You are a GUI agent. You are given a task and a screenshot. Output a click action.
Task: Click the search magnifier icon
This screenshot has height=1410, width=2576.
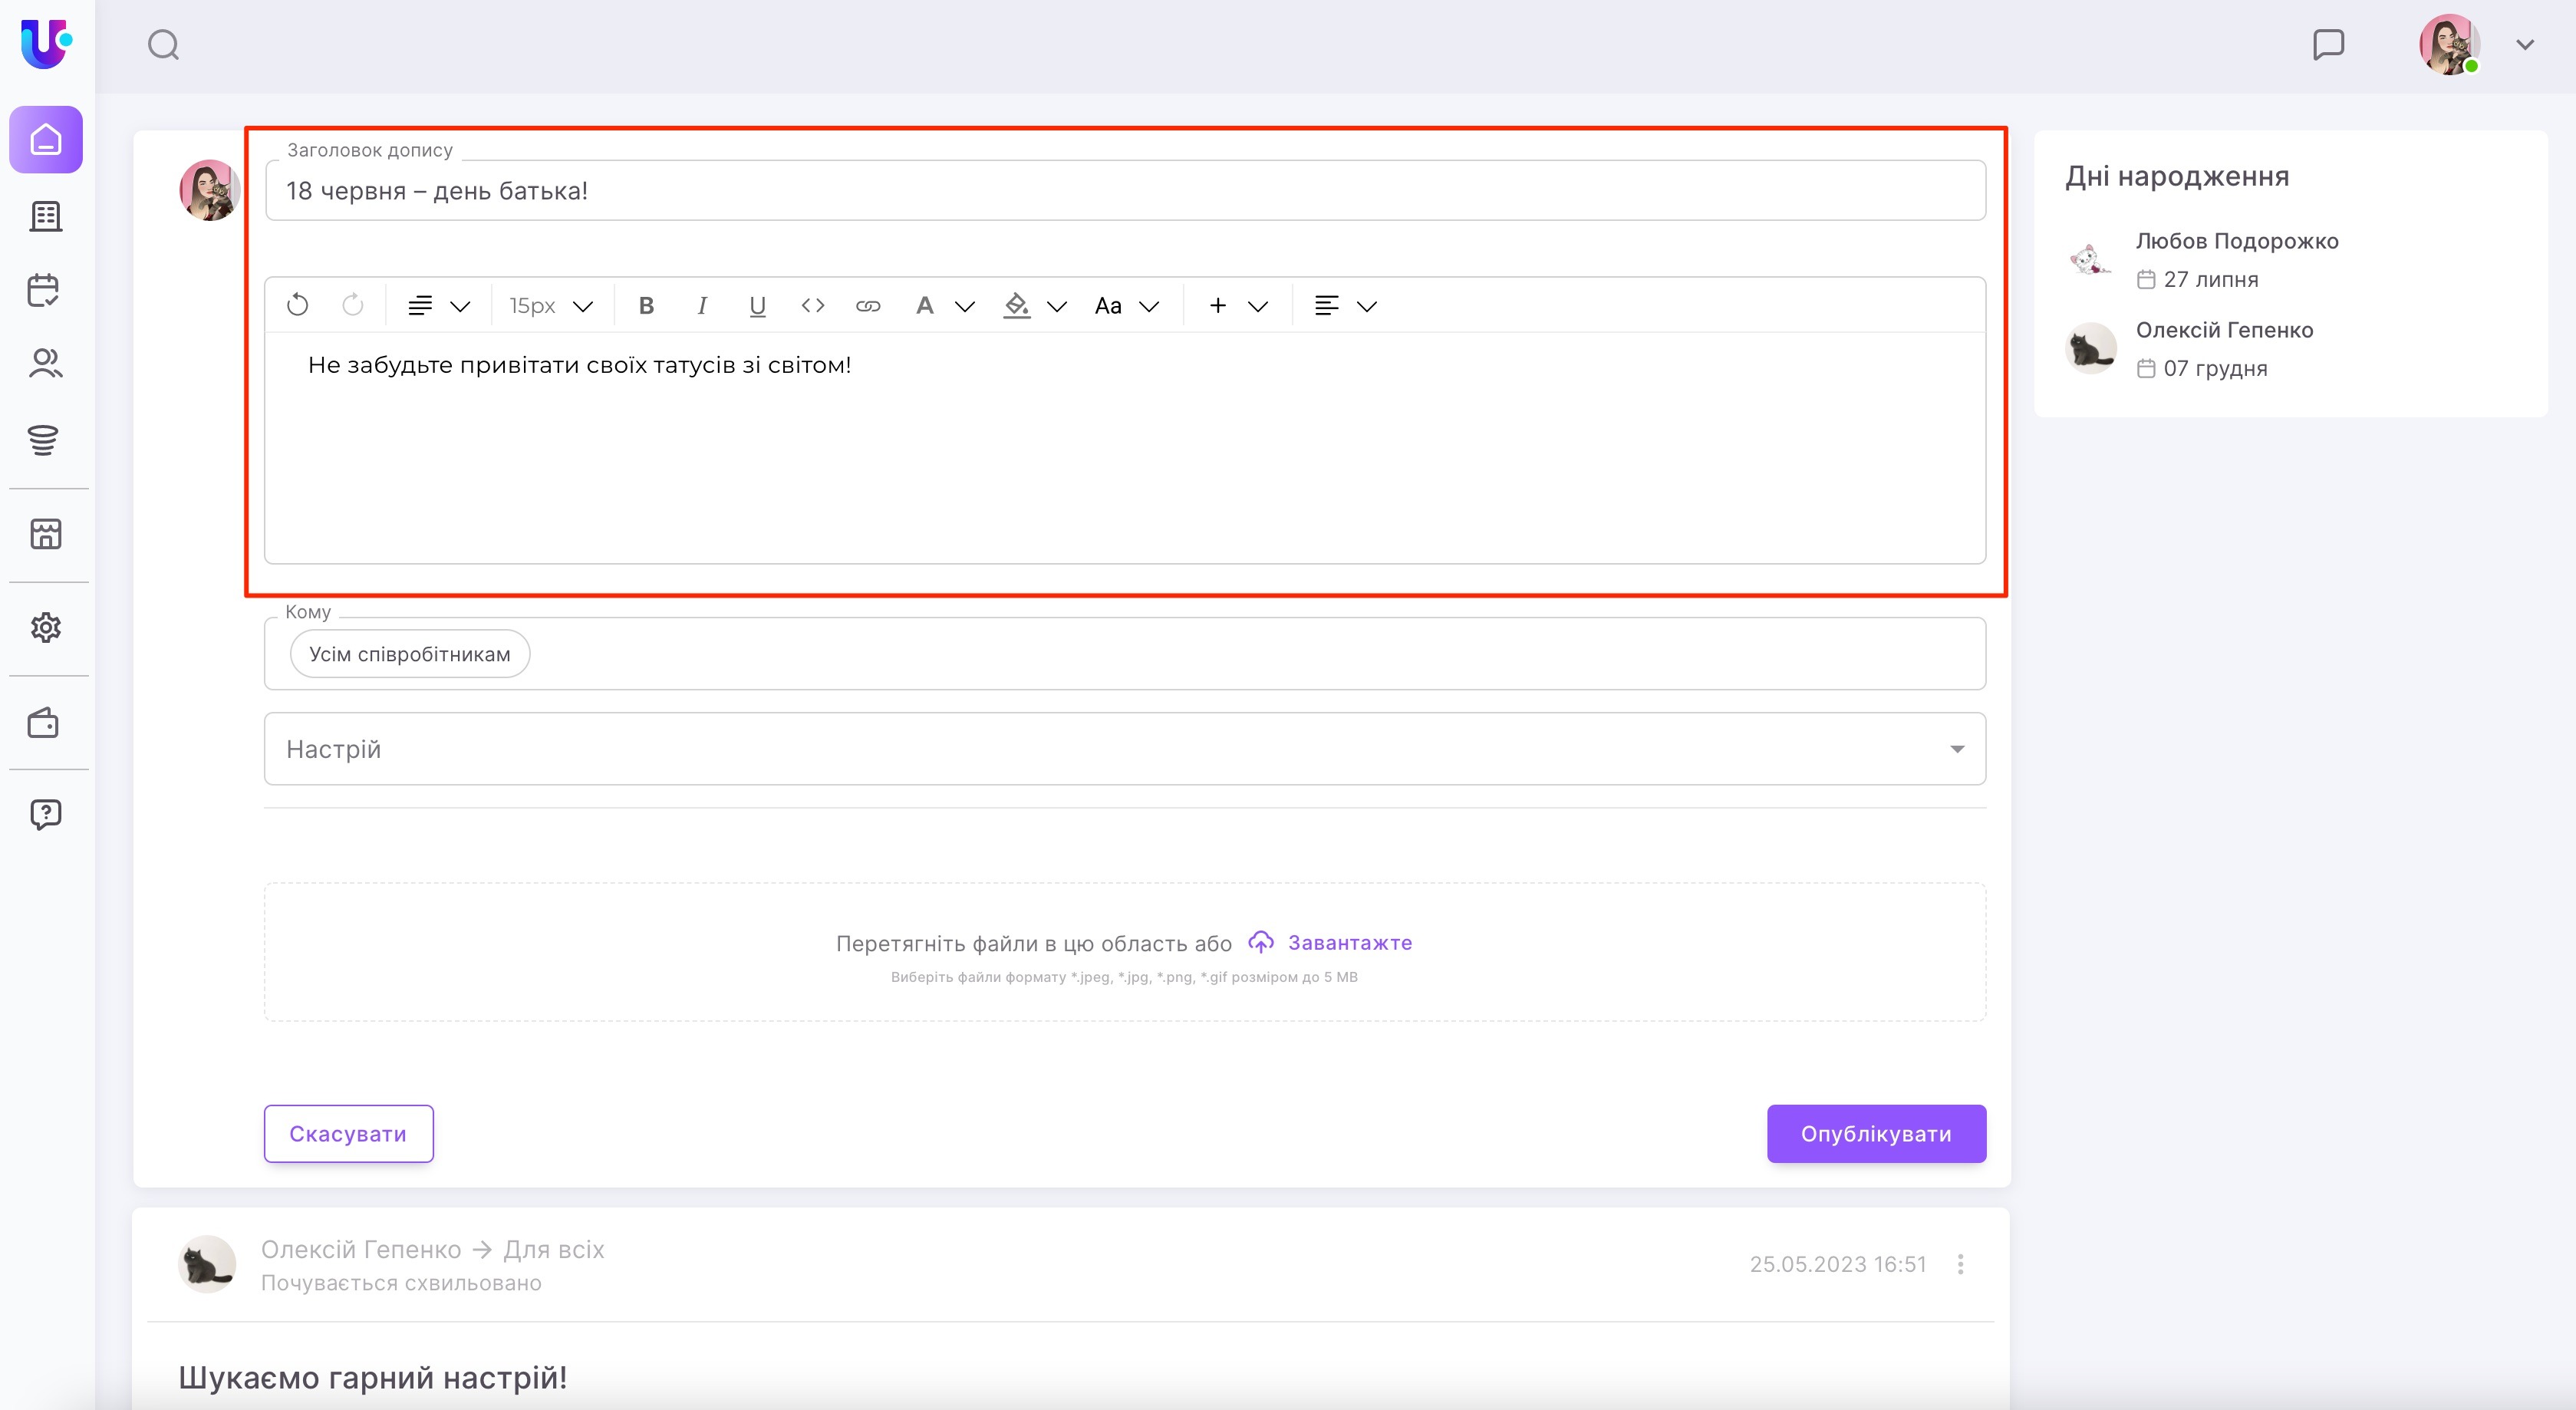pyautogui.click(x=163, y=44)
